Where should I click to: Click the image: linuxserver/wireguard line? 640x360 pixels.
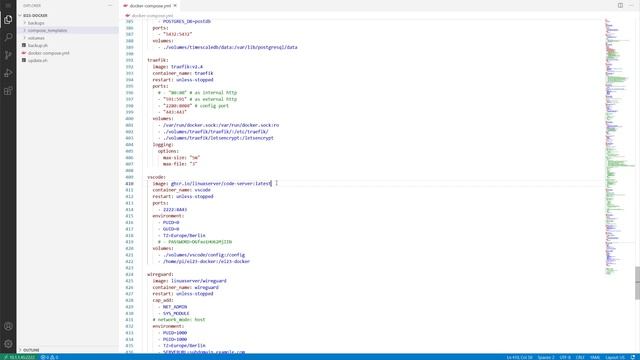tap(189, 281)
